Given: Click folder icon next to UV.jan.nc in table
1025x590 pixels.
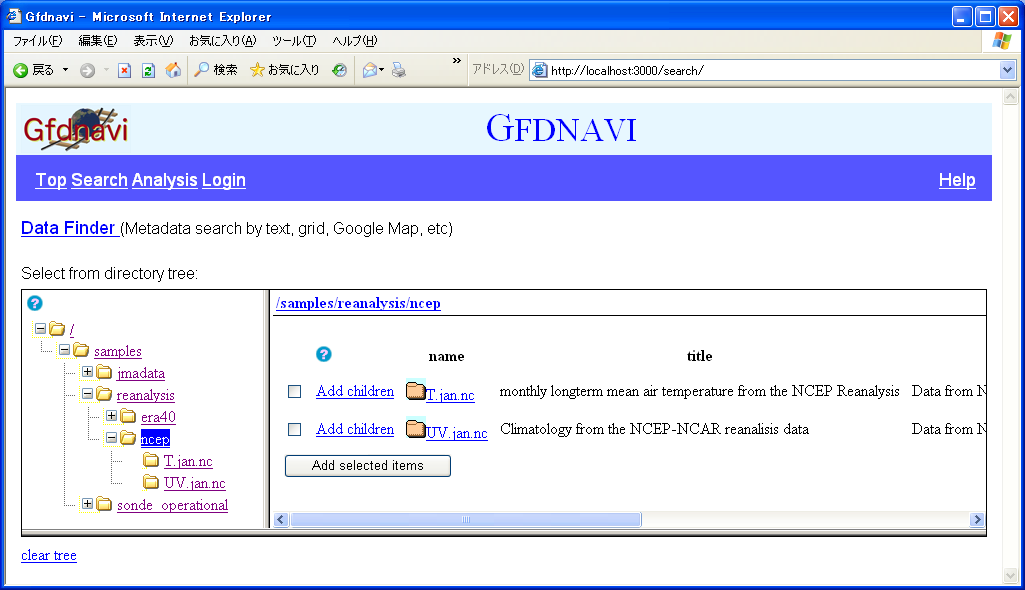Looking at the screenshot, I should pos(415,429).
